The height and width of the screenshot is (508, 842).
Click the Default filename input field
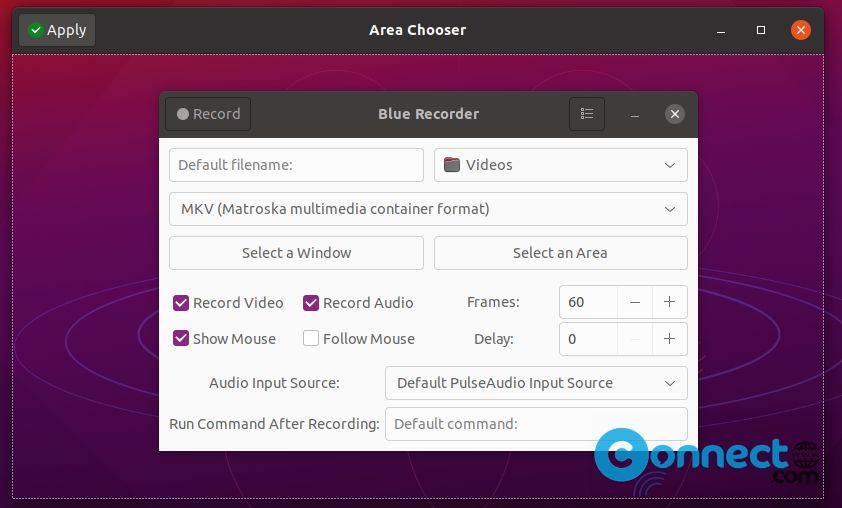296,165
